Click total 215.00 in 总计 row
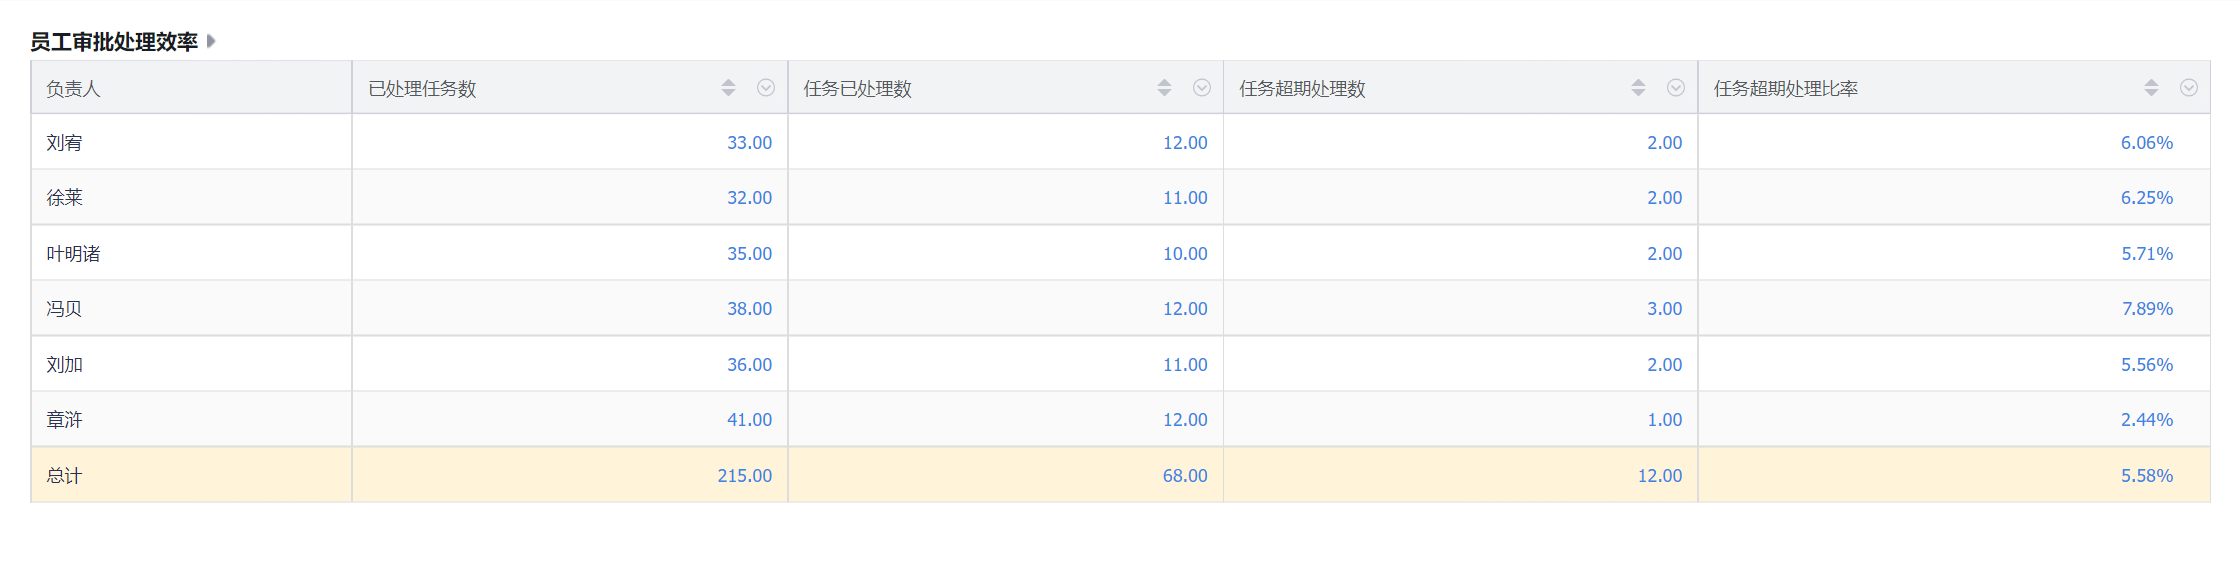 745,476
